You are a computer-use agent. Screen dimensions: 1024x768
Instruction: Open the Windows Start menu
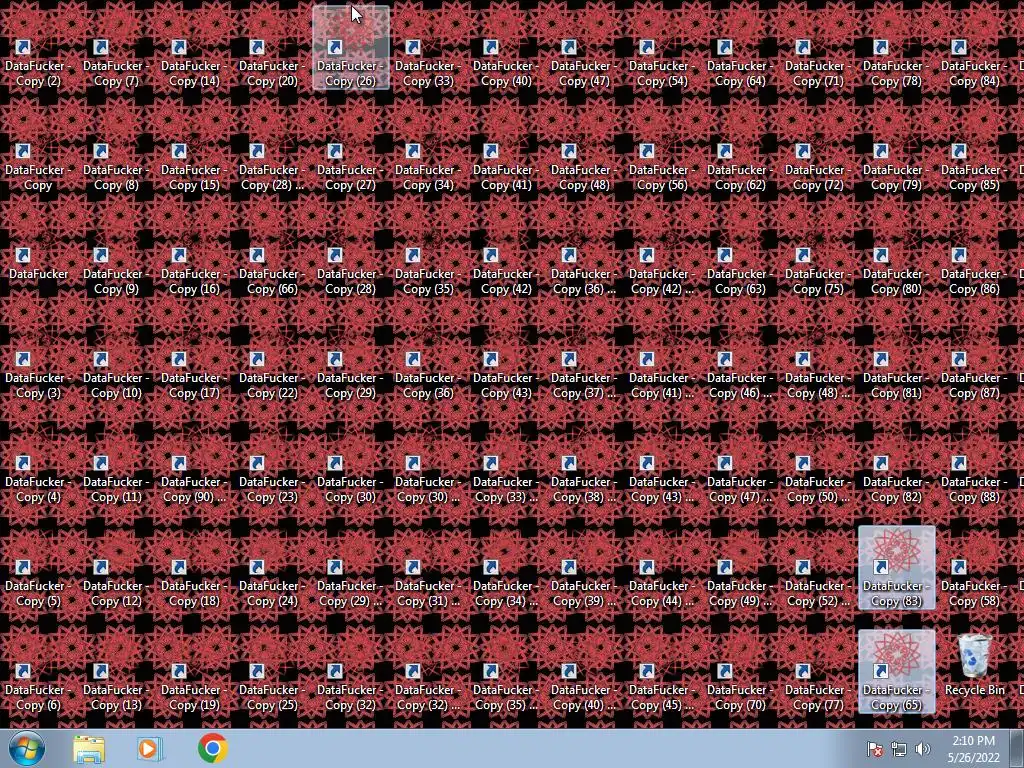coord(27,748)
